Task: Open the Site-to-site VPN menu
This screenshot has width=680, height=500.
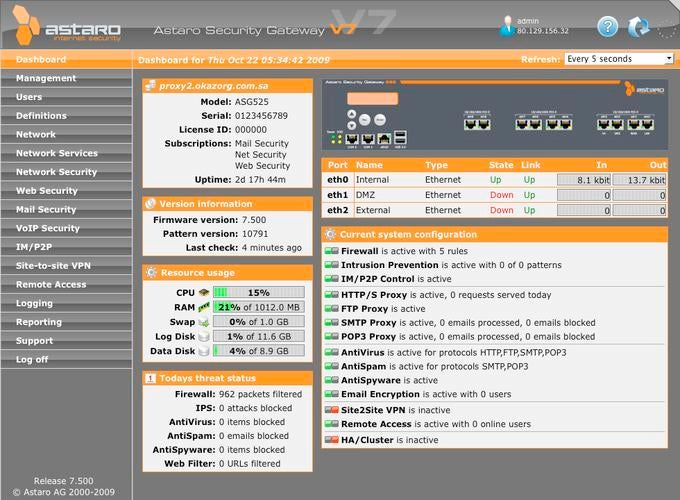Action: click(x=66, y=265)
